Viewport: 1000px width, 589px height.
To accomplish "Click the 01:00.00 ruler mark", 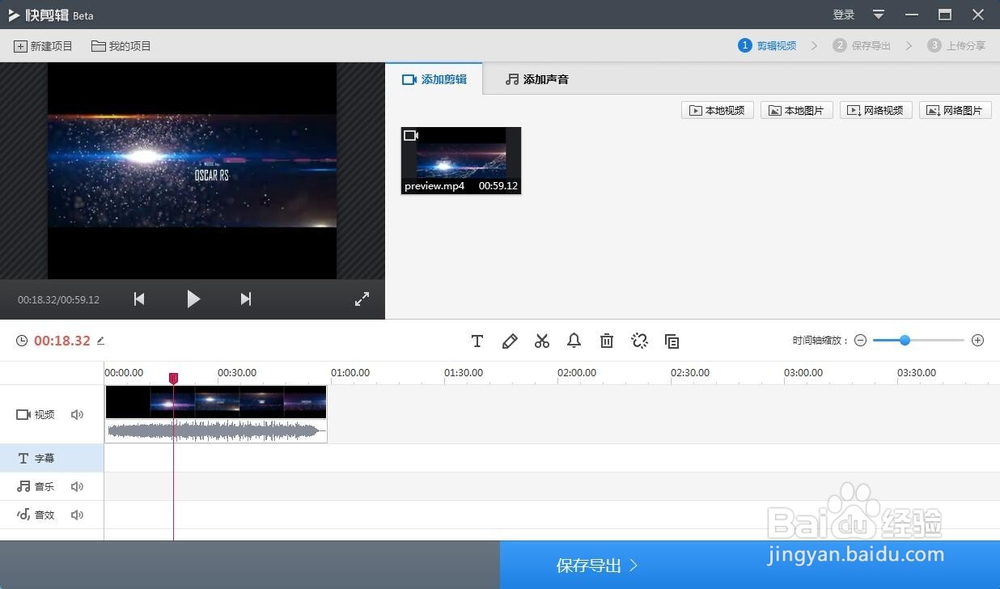I will pos(350,372).
